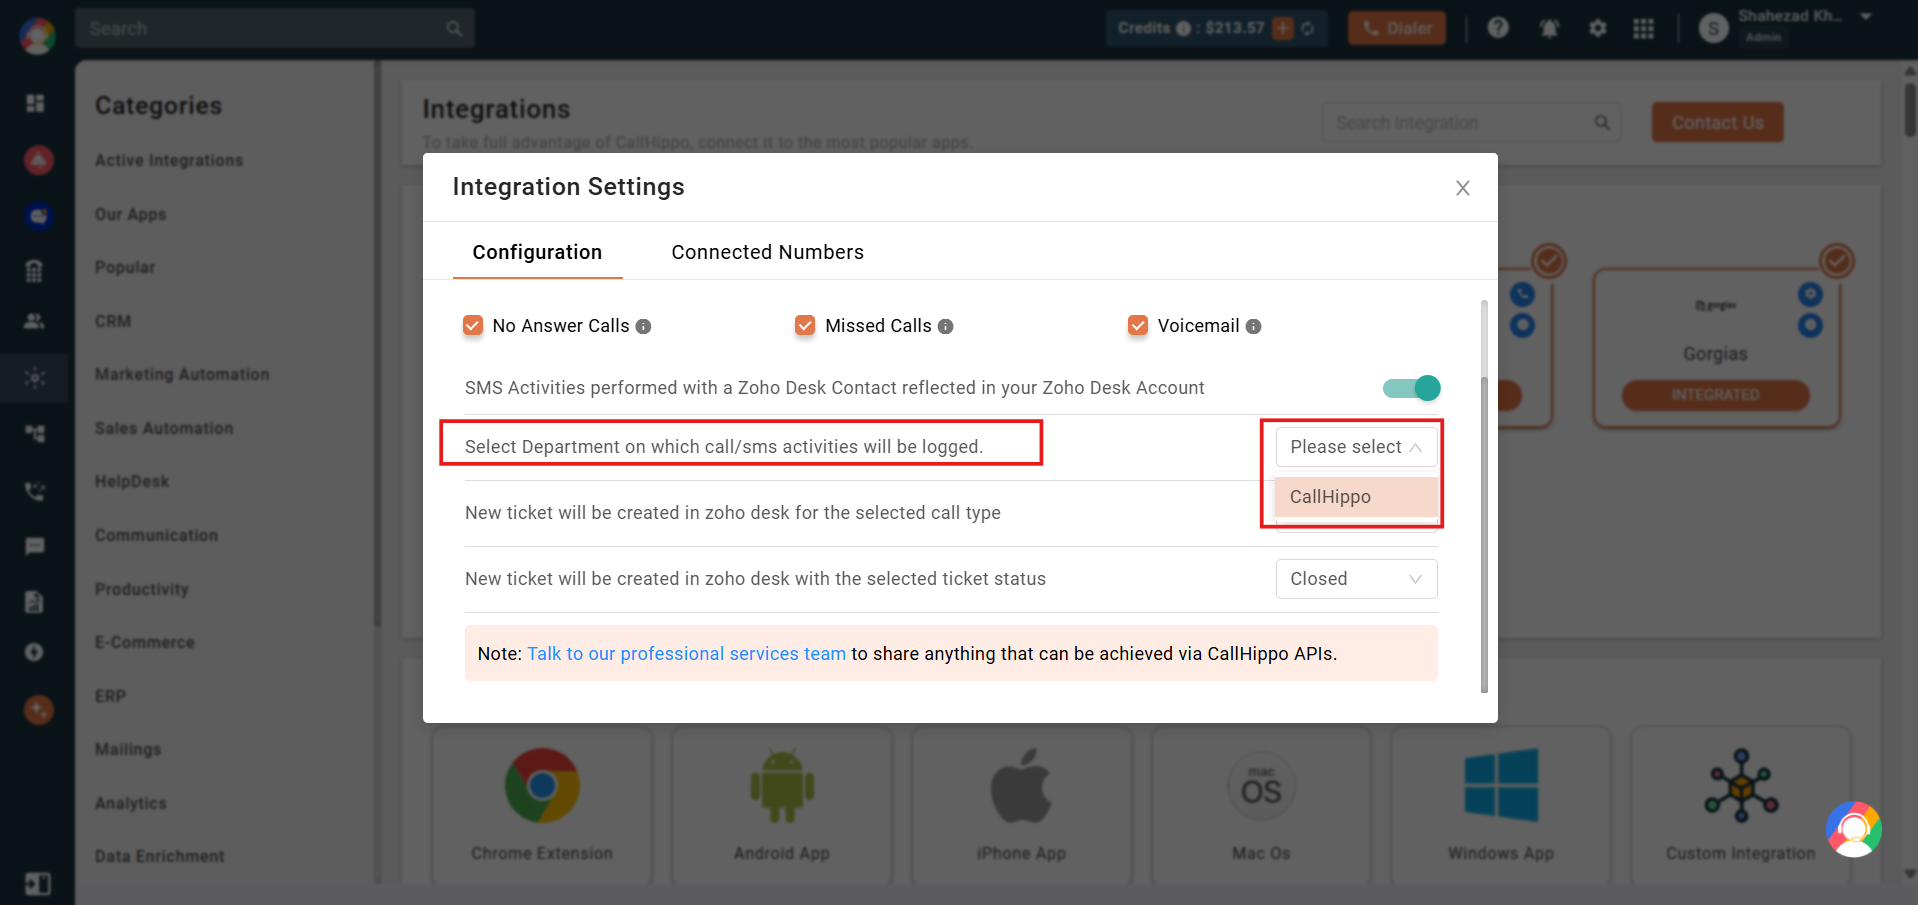Expand the sidebar toggle icon at bottom

pos(37,884)
